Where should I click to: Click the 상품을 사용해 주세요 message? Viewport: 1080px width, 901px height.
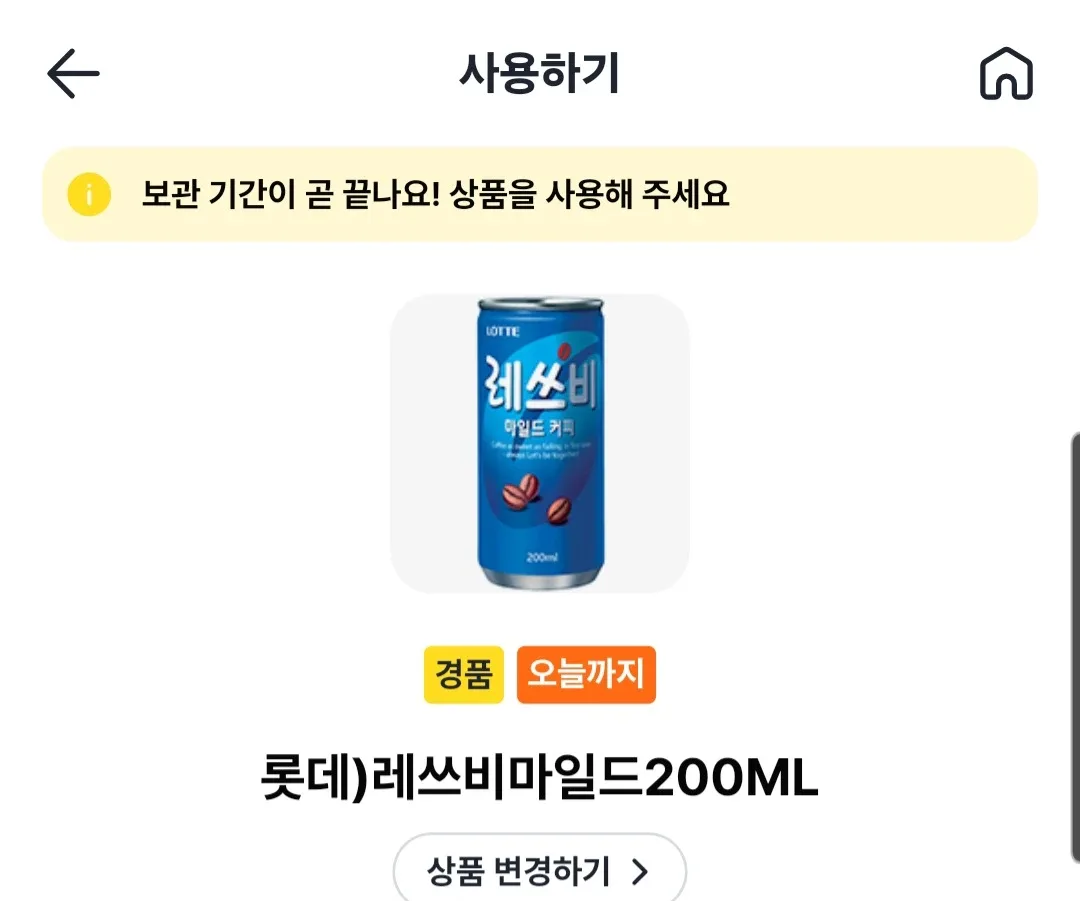pyautogui.click(x=589, y=194)
